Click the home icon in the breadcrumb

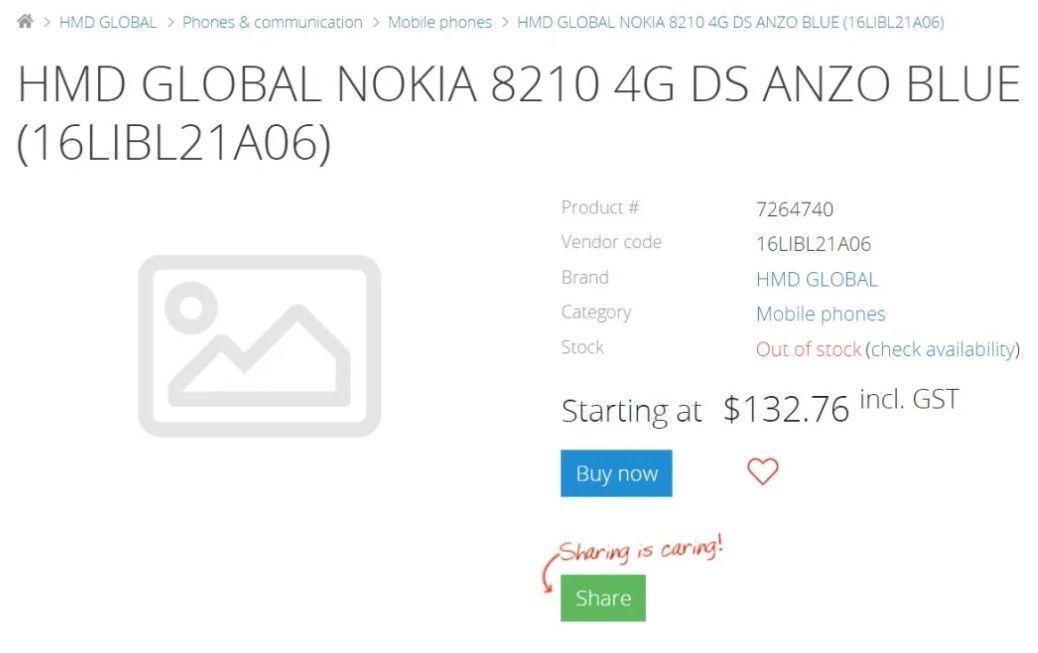(25, 20)
